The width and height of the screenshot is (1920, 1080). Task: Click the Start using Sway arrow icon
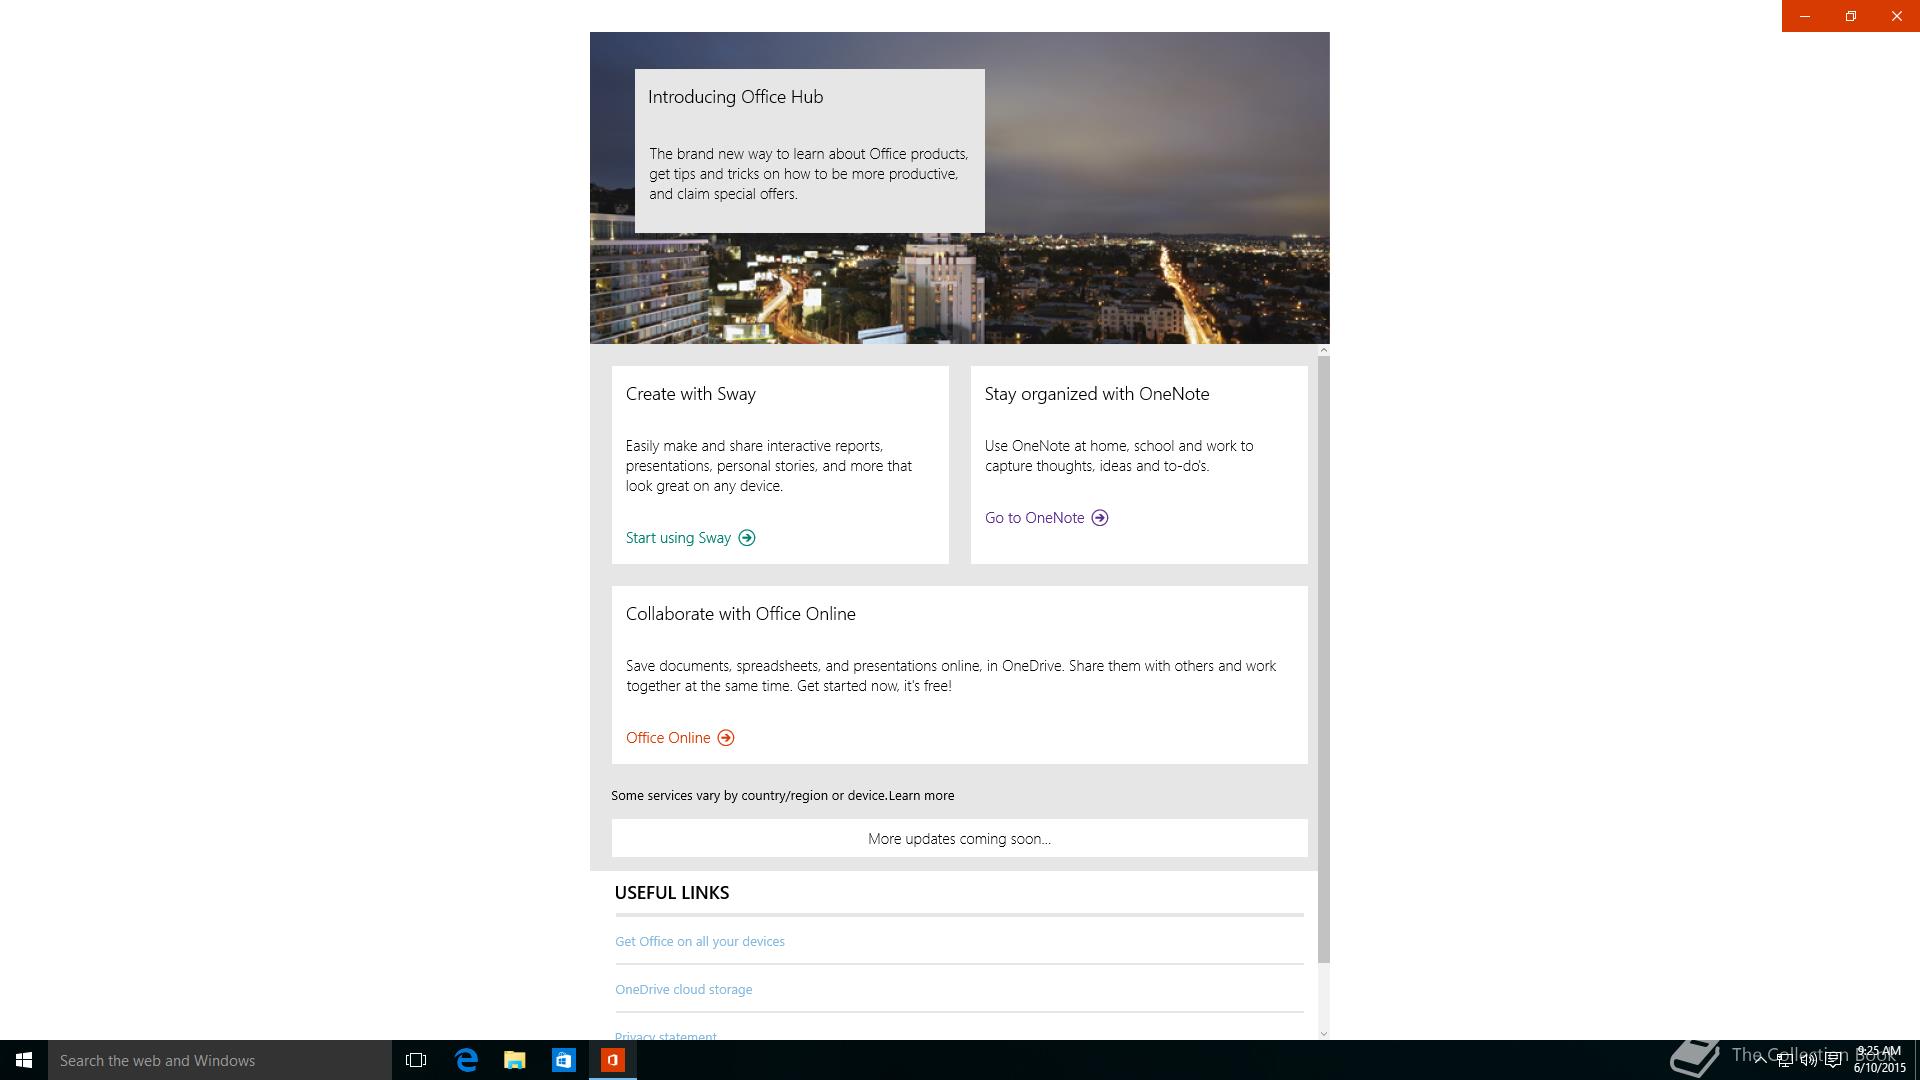tap(747, 538)
